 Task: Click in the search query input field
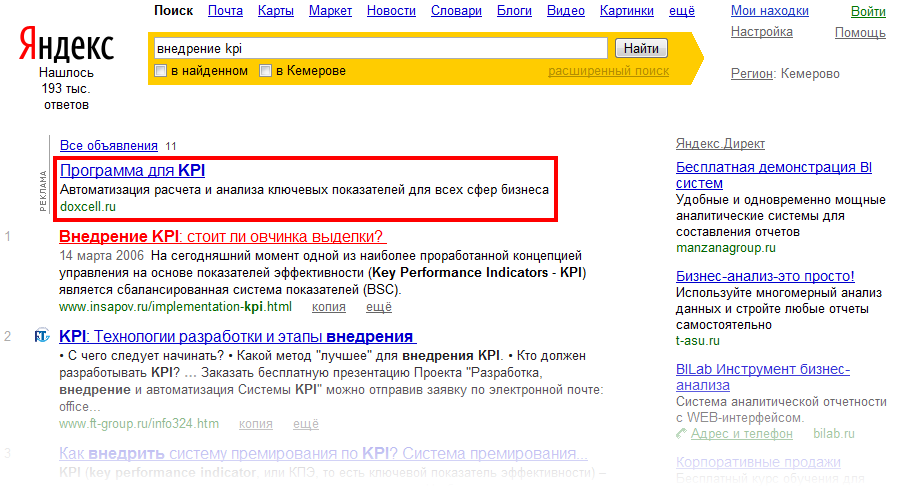380,48
